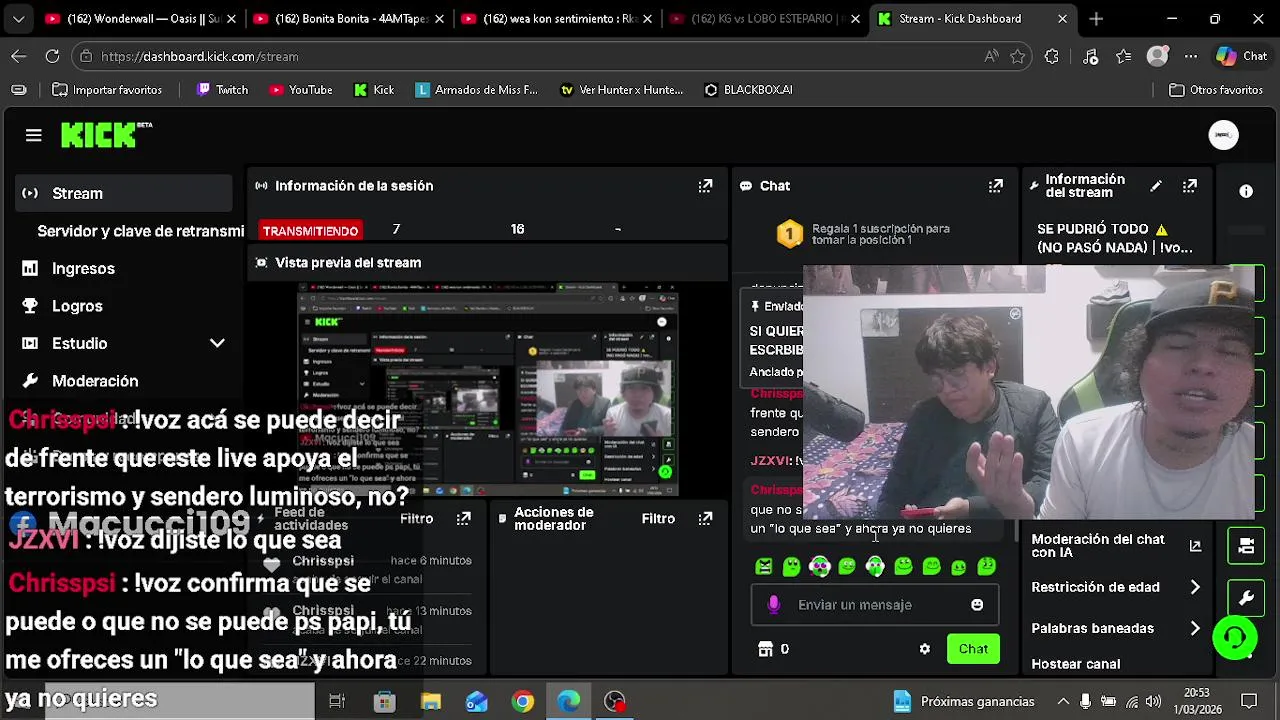The height and width of the screenshot is (720, 1280).
Task: Open the Próximas ganancias taskbar widget
Action: point(965,702)
